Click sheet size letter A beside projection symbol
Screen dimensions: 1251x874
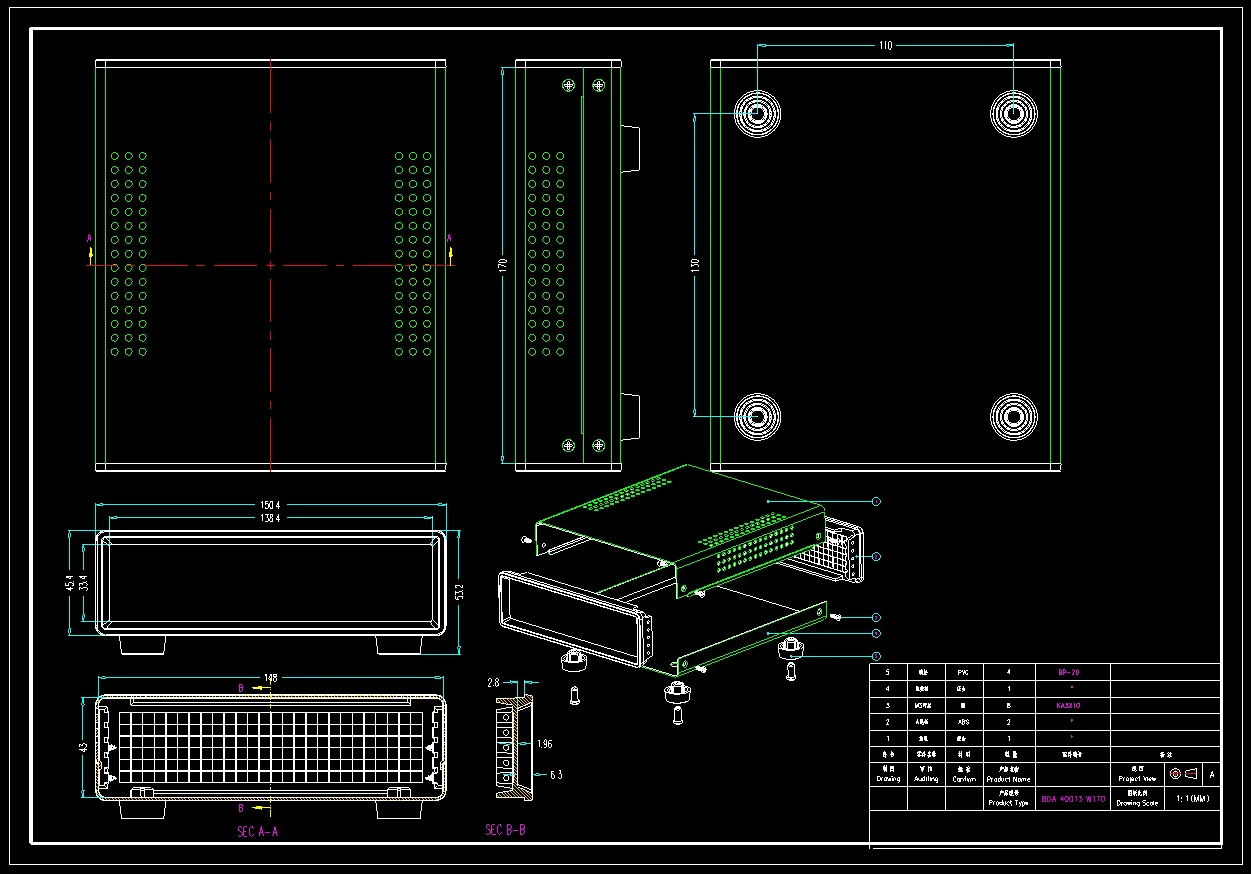point(1212,774)
